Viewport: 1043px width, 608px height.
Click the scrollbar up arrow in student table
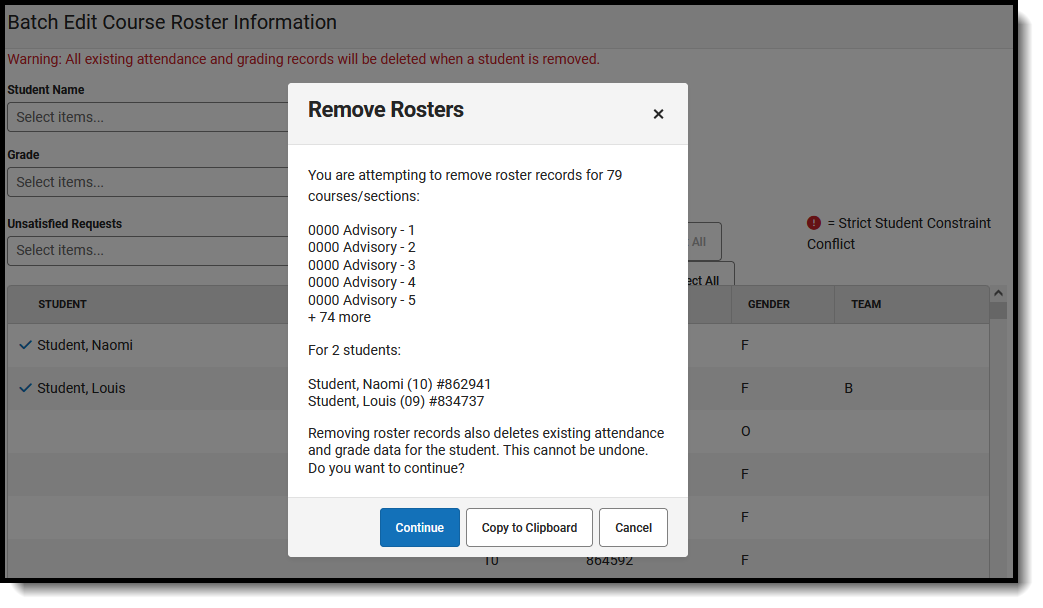[998, 293]
